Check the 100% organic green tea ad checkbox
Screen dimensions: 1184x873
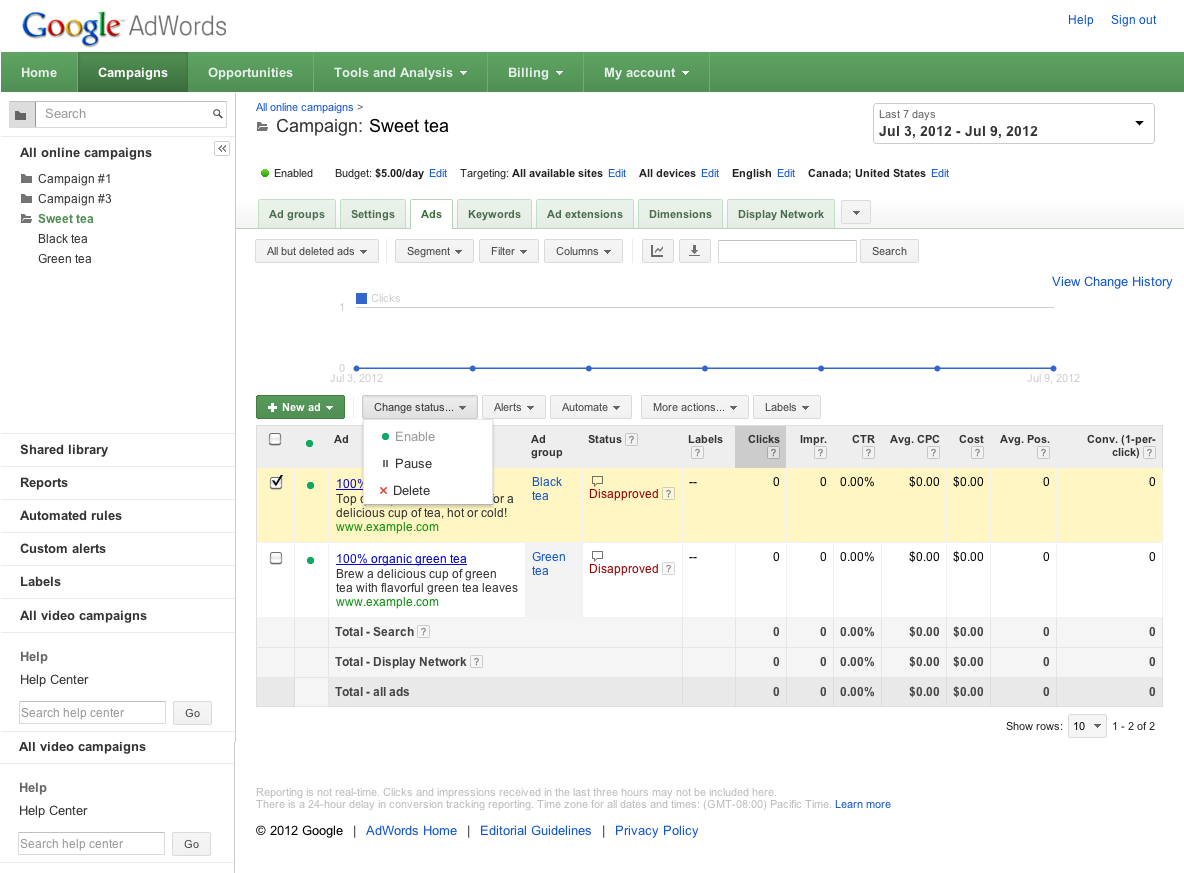276,559
